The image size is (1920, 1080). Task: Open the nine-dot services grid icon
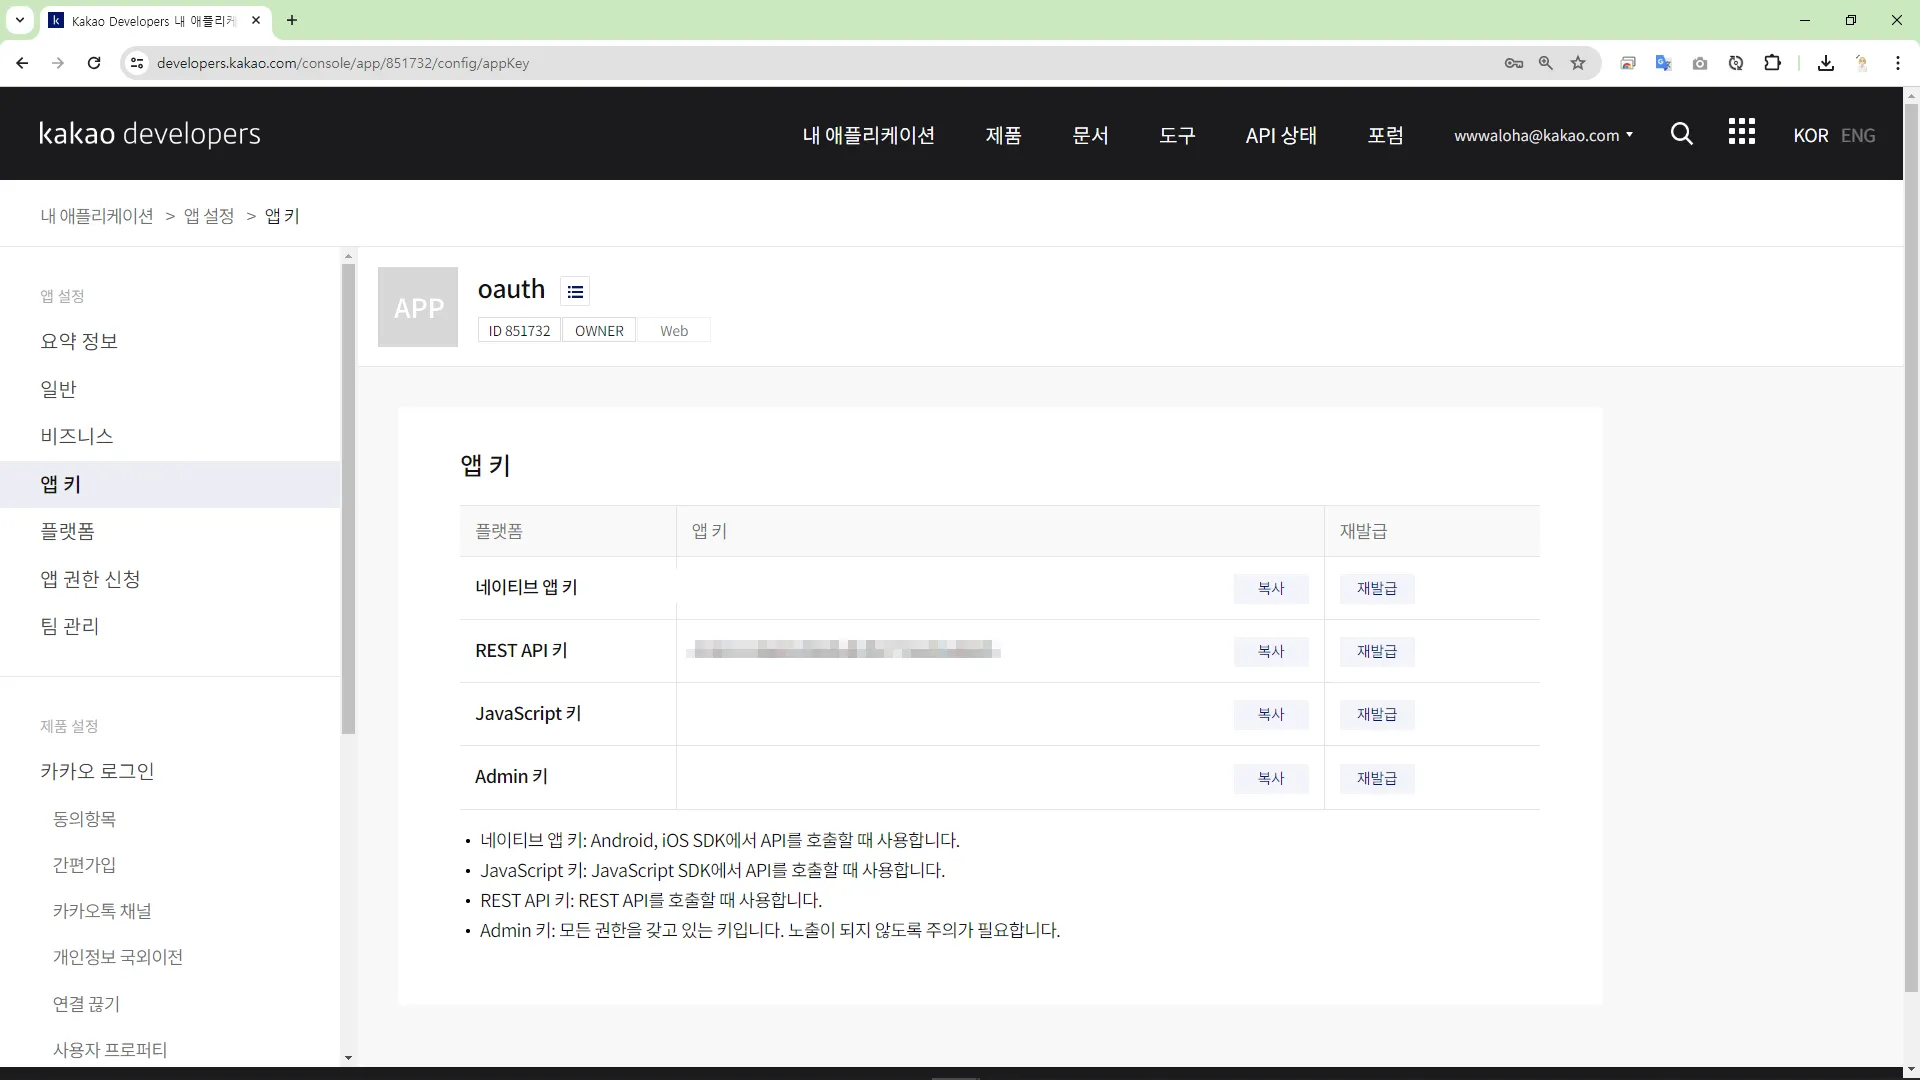click(x=1741, y=132)
